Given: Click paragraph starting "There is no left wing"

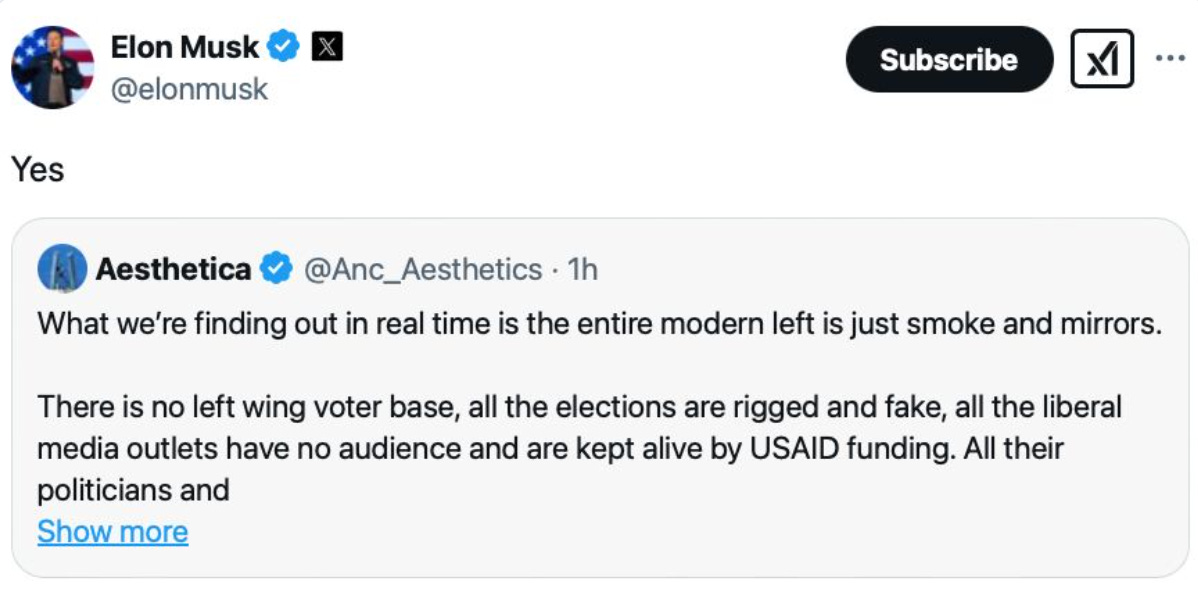Looking at the screenshot, I should click(579, 407).
